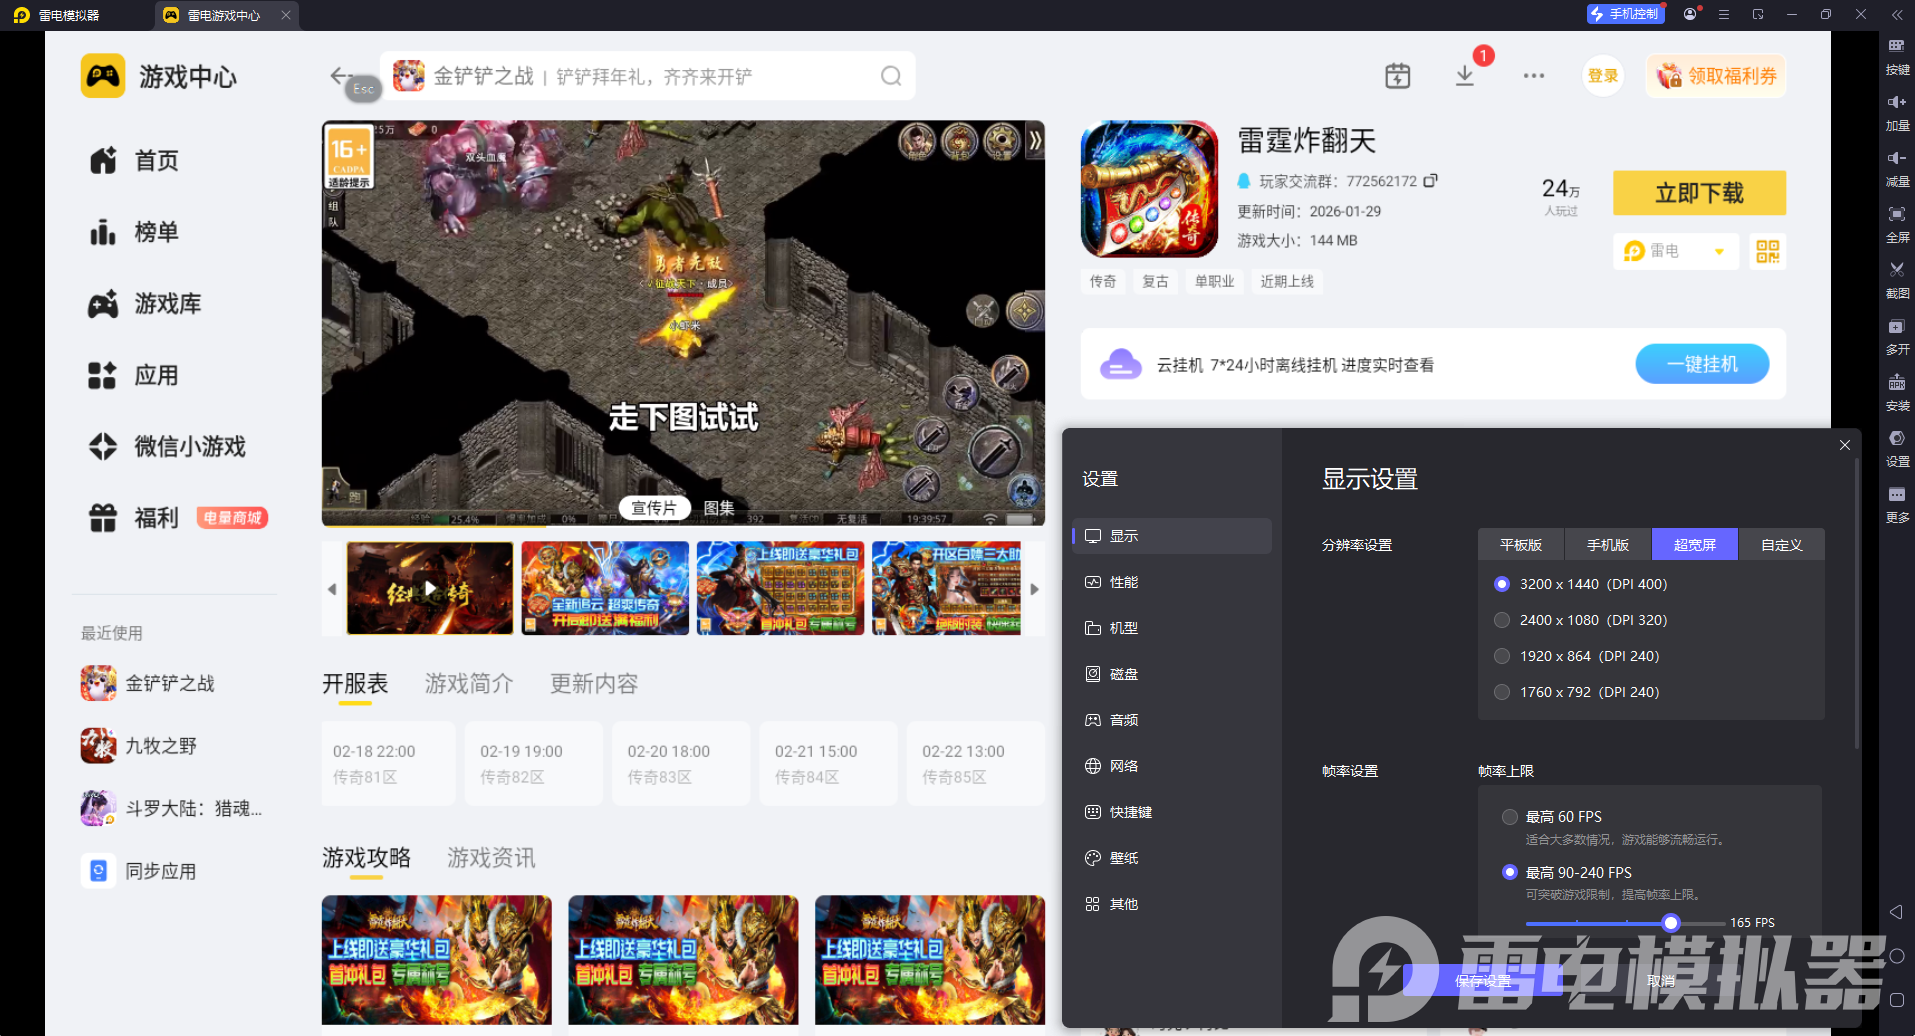Tap the Android recent apps square button

[x=1896, y=1000]
